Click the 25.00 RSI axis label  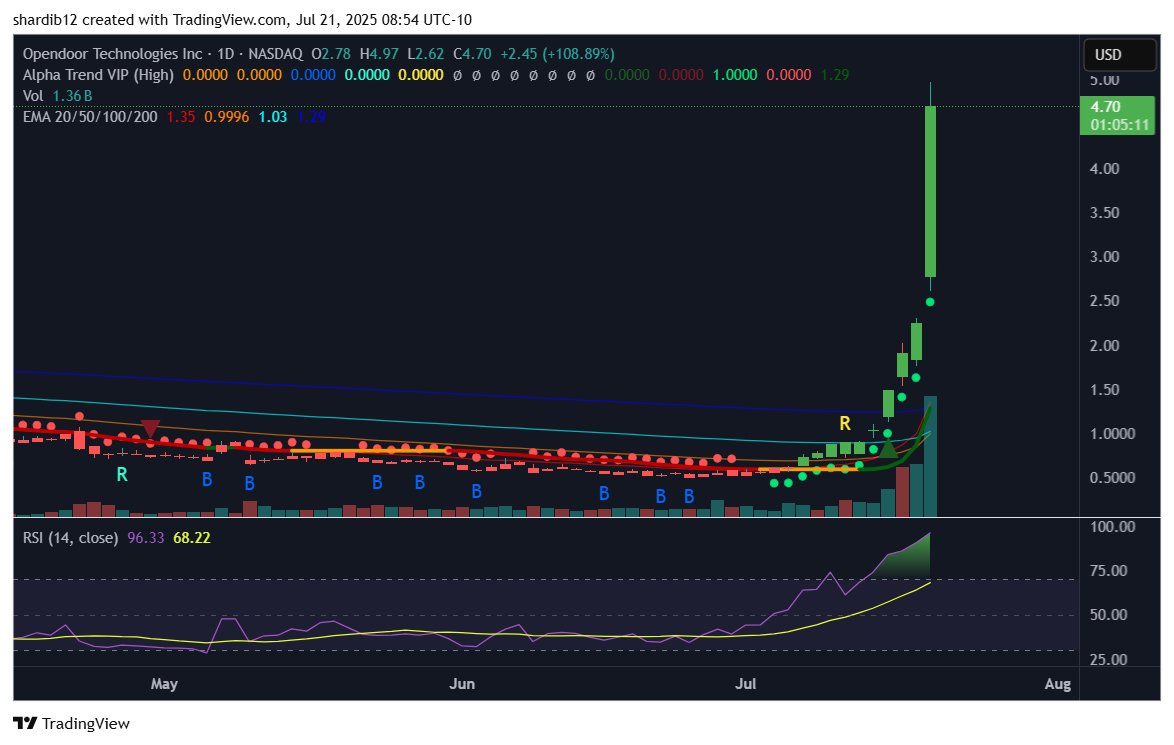coord(1108,660)
